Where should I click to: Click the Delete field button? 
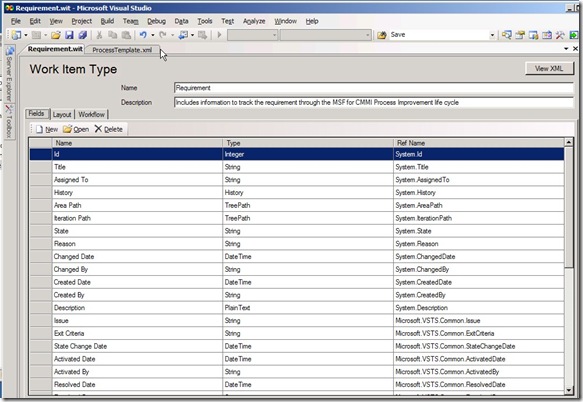click(109, 129)
